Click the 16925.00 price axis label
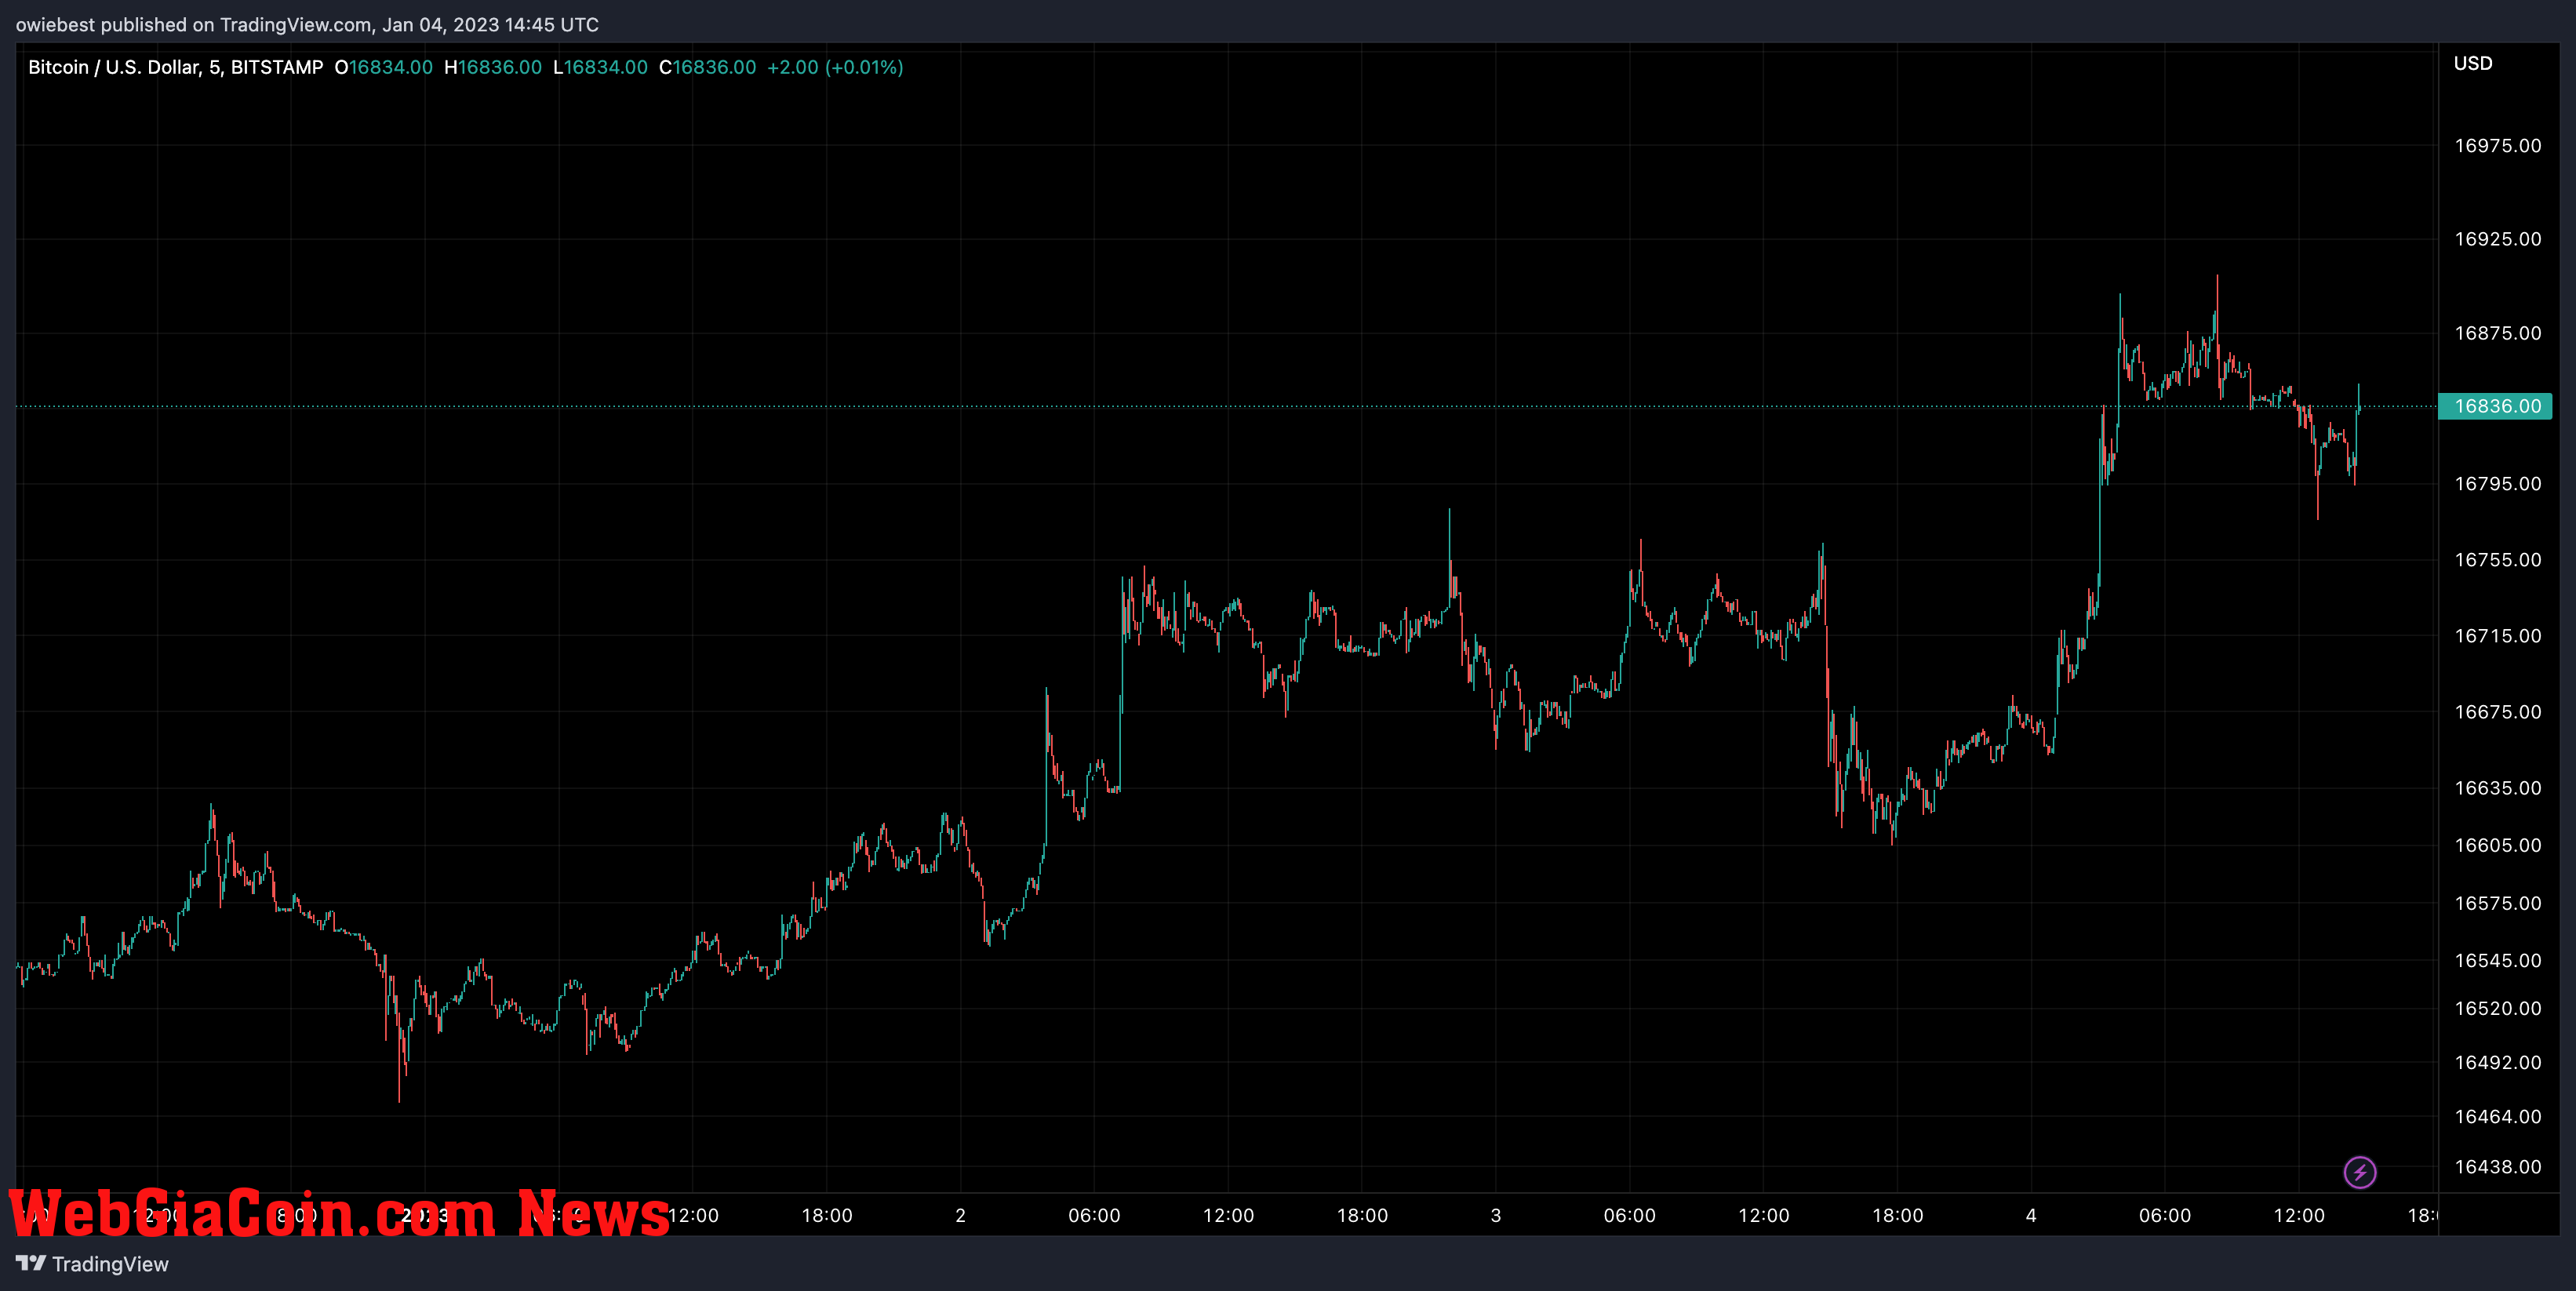This screenshot has height=1291, width=2576. [x=2497, y=239]
